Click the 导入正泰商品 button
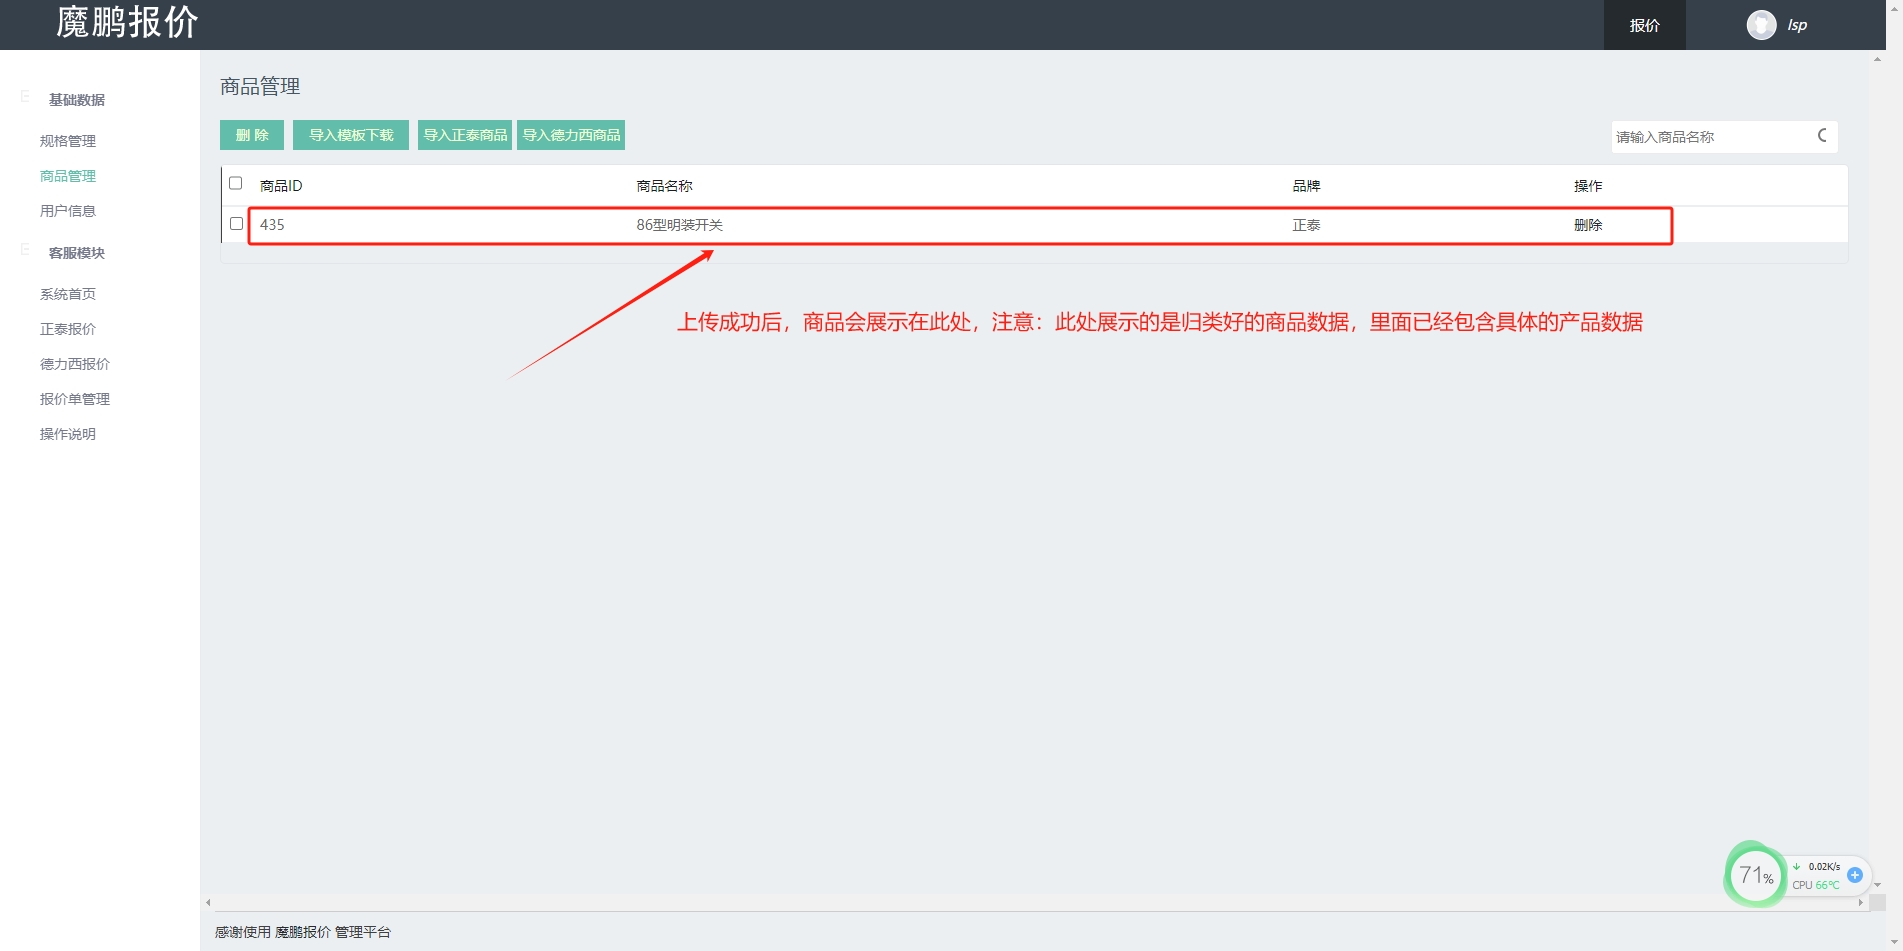1903x951 pixels. click(465, 135)
